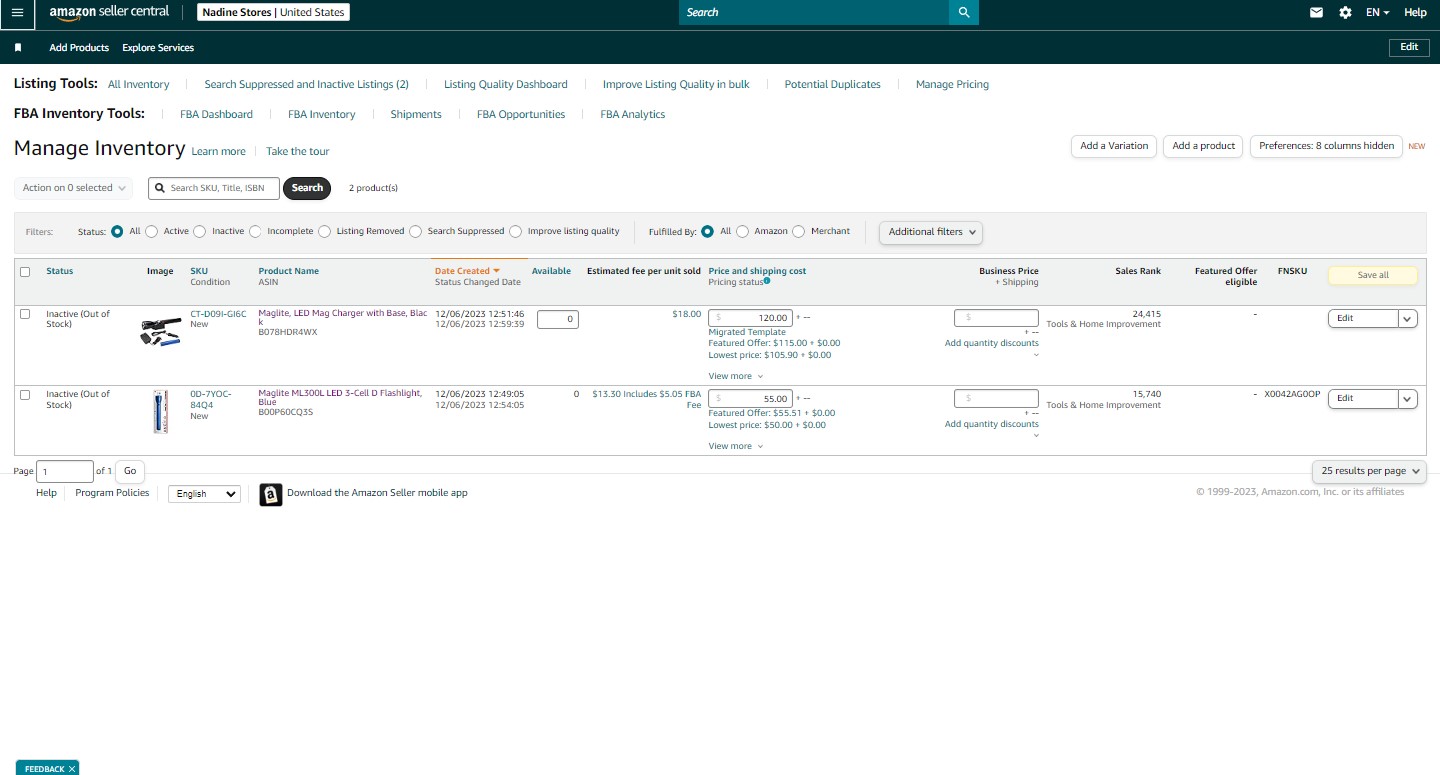
Task: Go to Potential Duplicates
Action: (832, 85)
